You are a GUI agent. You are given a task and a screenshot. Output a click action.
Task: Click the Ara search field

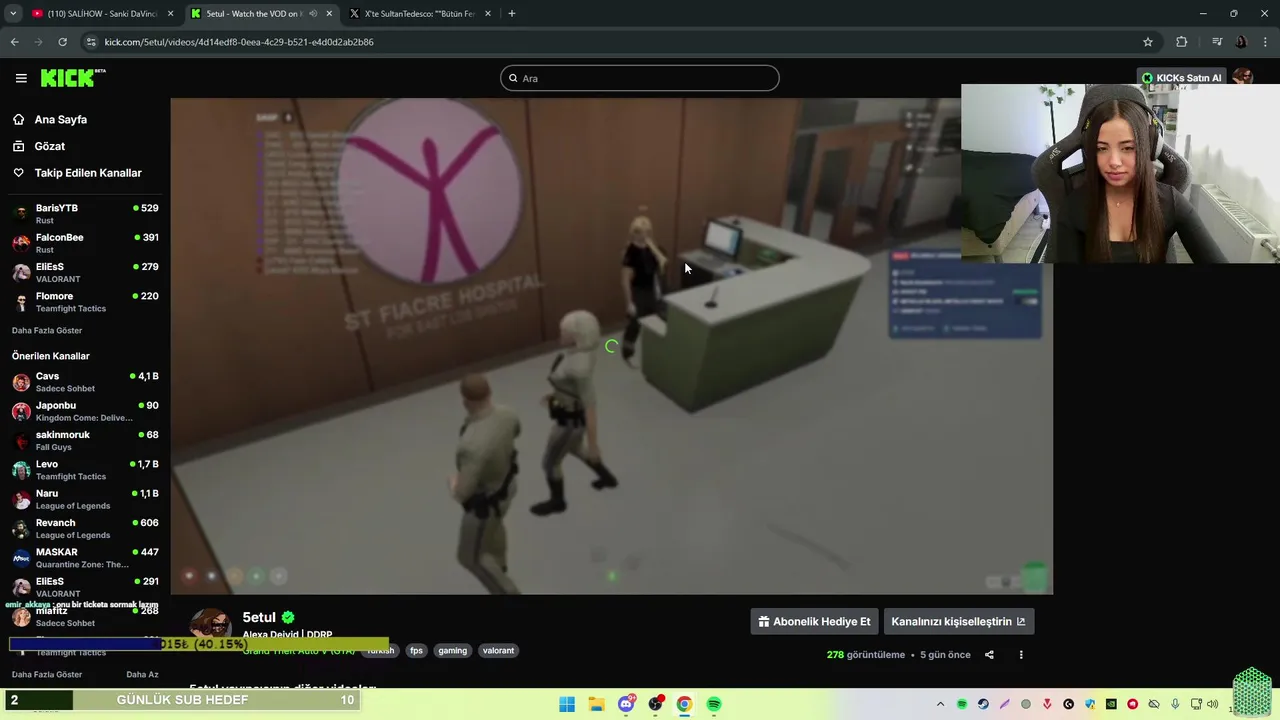640,78
